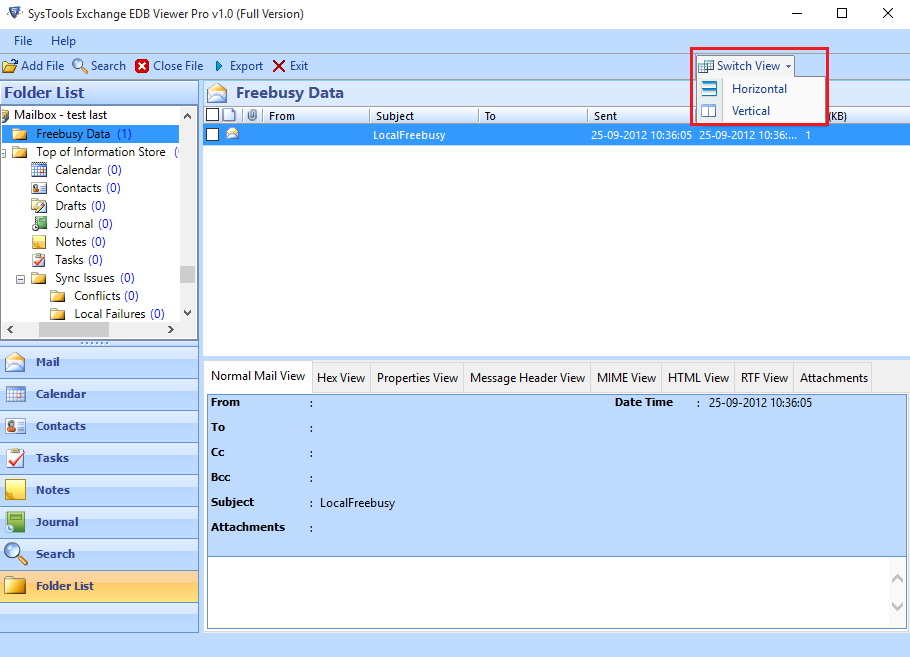Click the Journal book icon in tree
Image resolution: width=910 pixels, height=657 pixels.
[39, 224]
